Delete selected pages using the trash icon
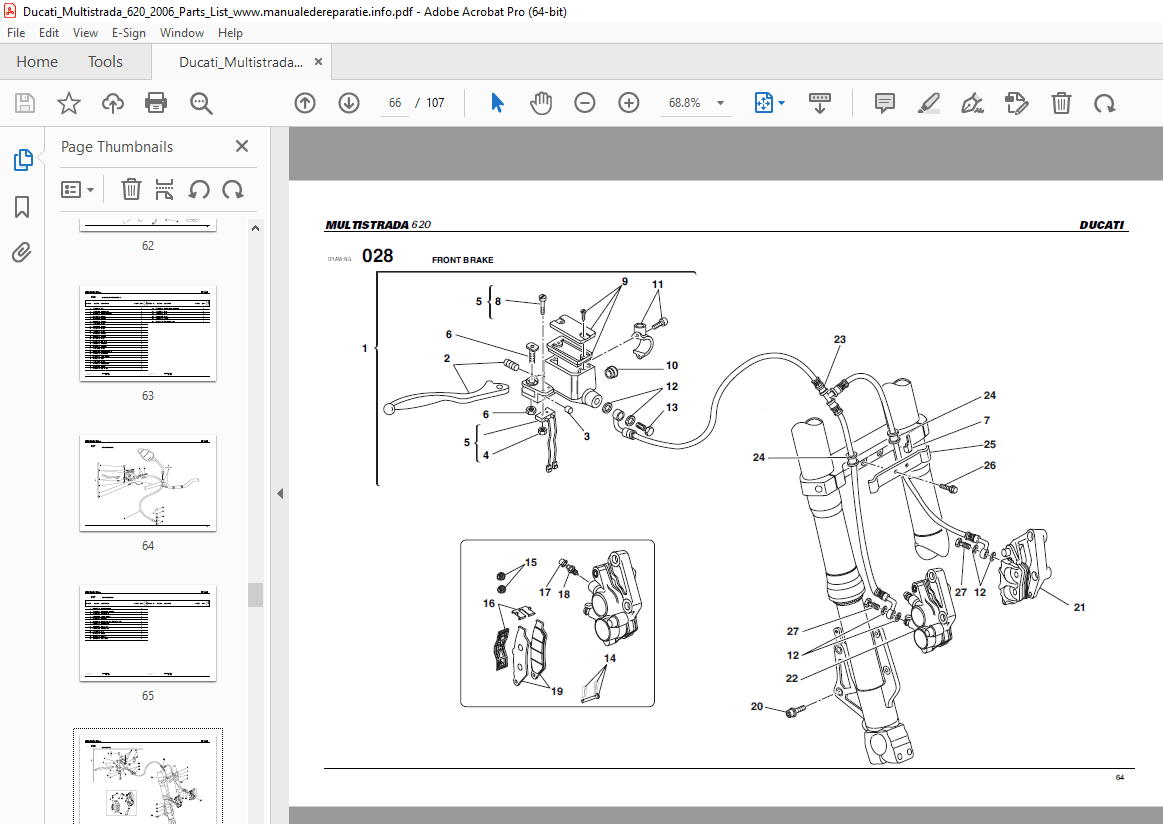The image size is (1163, 824). pyautogui.click(x=131, y=189)
